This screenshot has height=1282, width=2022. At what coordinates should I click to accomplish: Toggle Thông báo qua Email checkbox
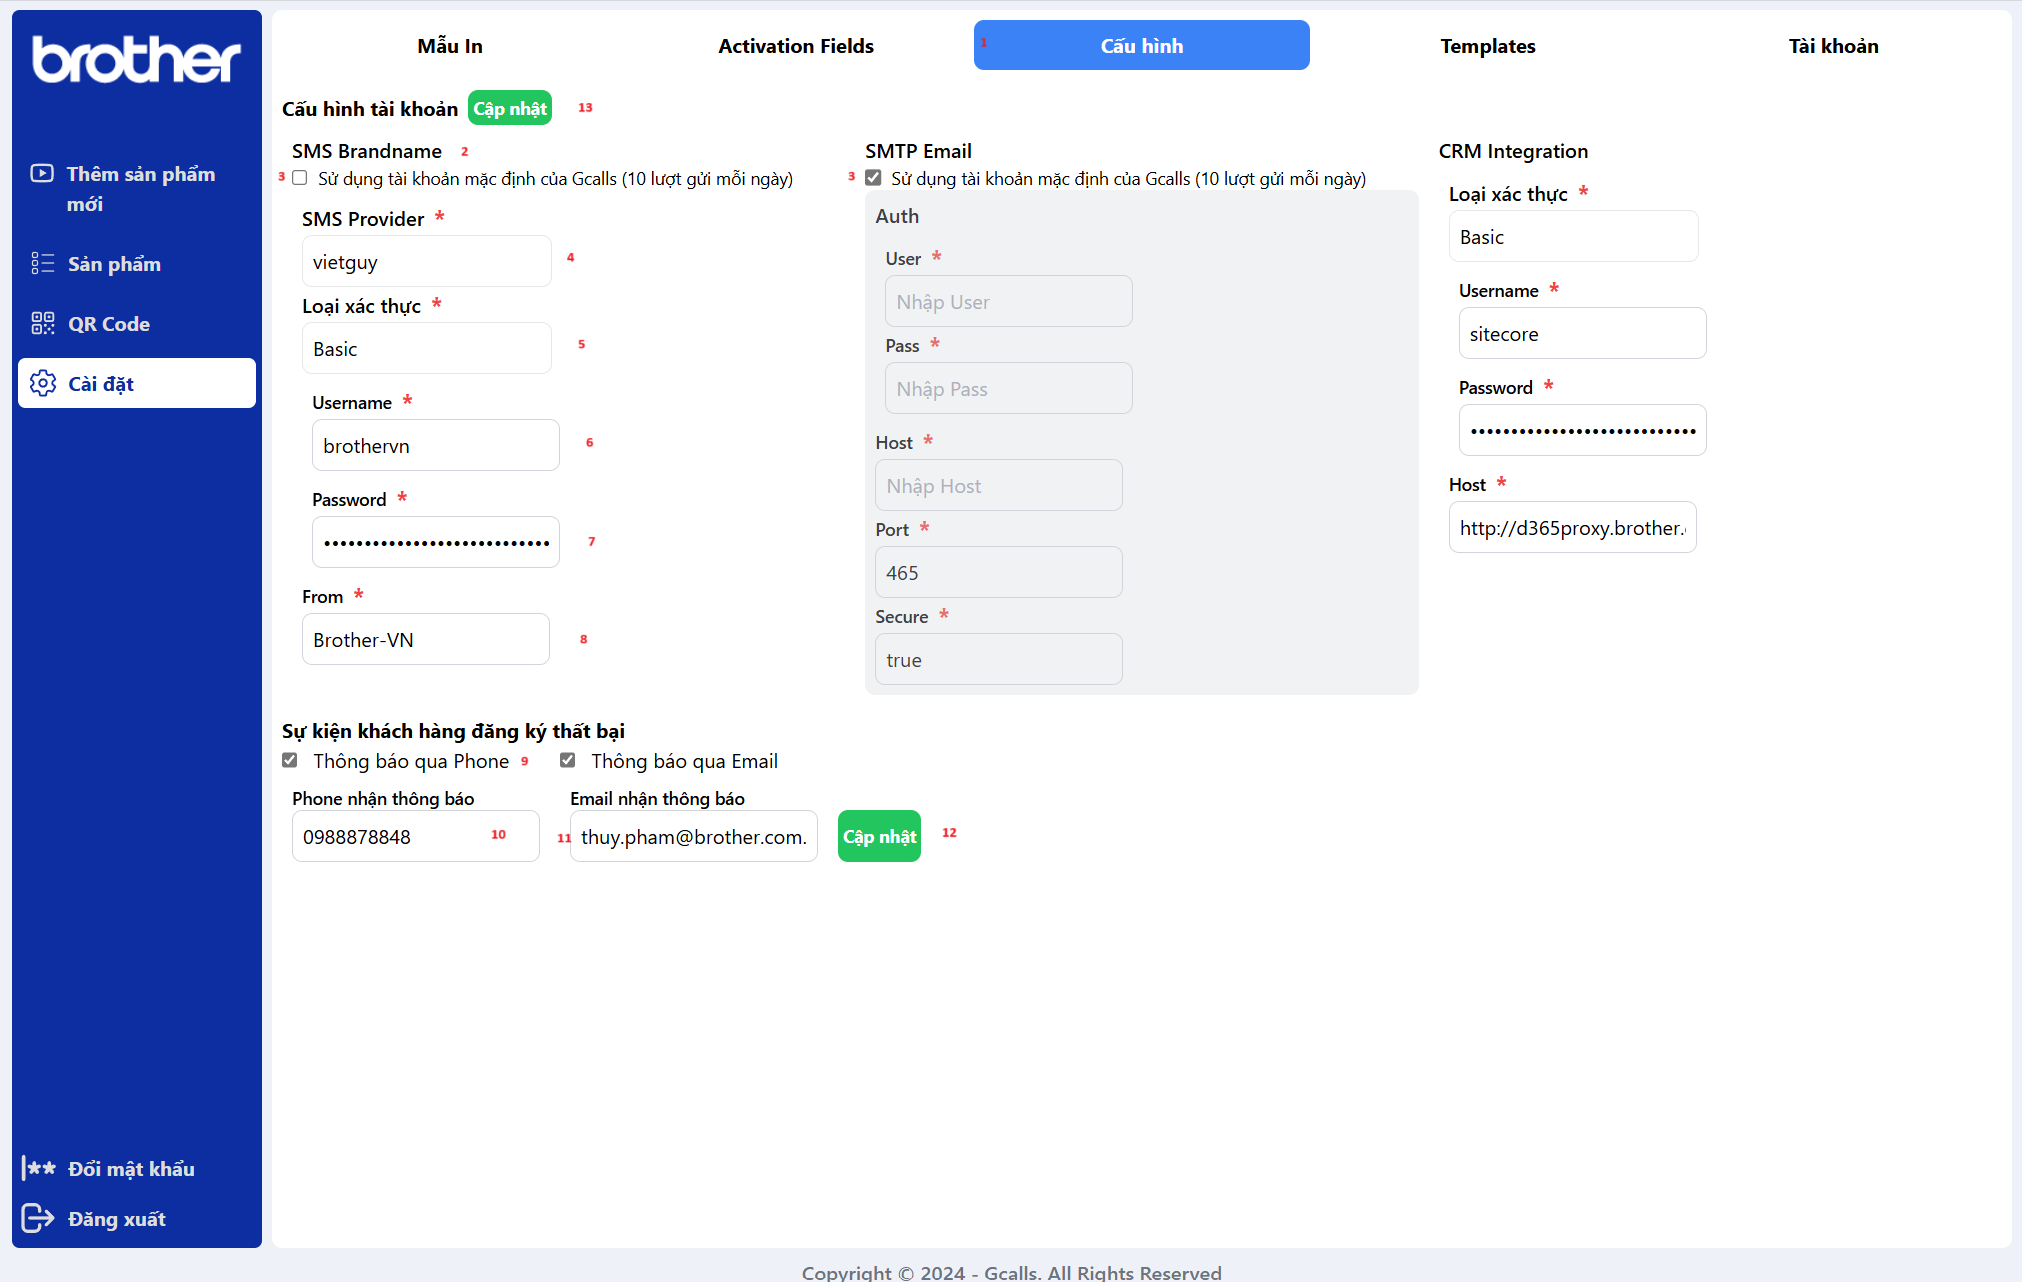567,760
